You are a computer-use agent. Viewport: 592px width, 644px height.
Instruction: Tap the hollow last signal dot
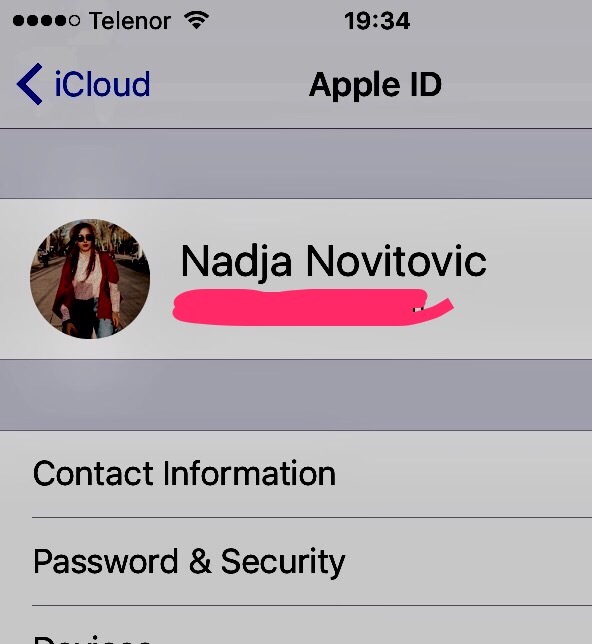(74, 21)
